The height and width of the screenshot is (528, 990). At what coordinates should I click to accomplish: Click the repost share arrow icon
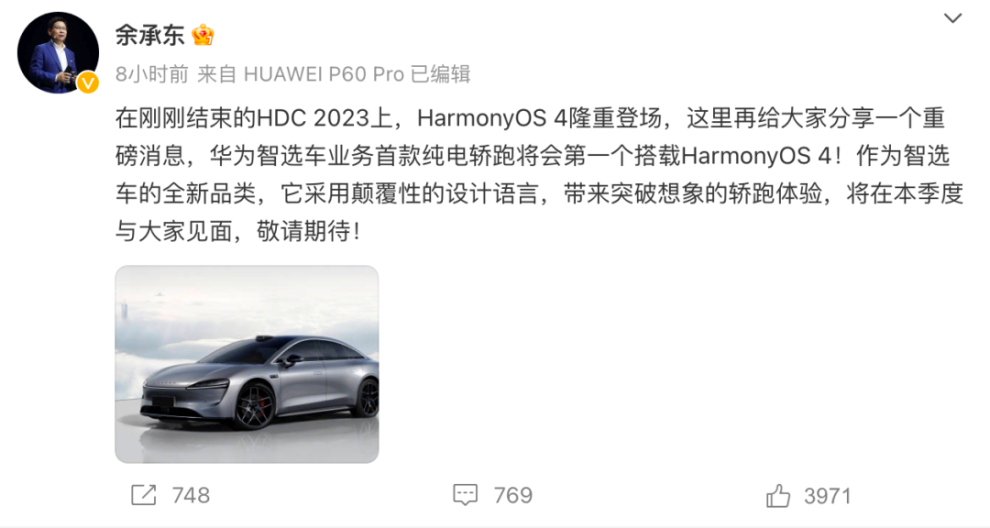[x=143, y=495]
